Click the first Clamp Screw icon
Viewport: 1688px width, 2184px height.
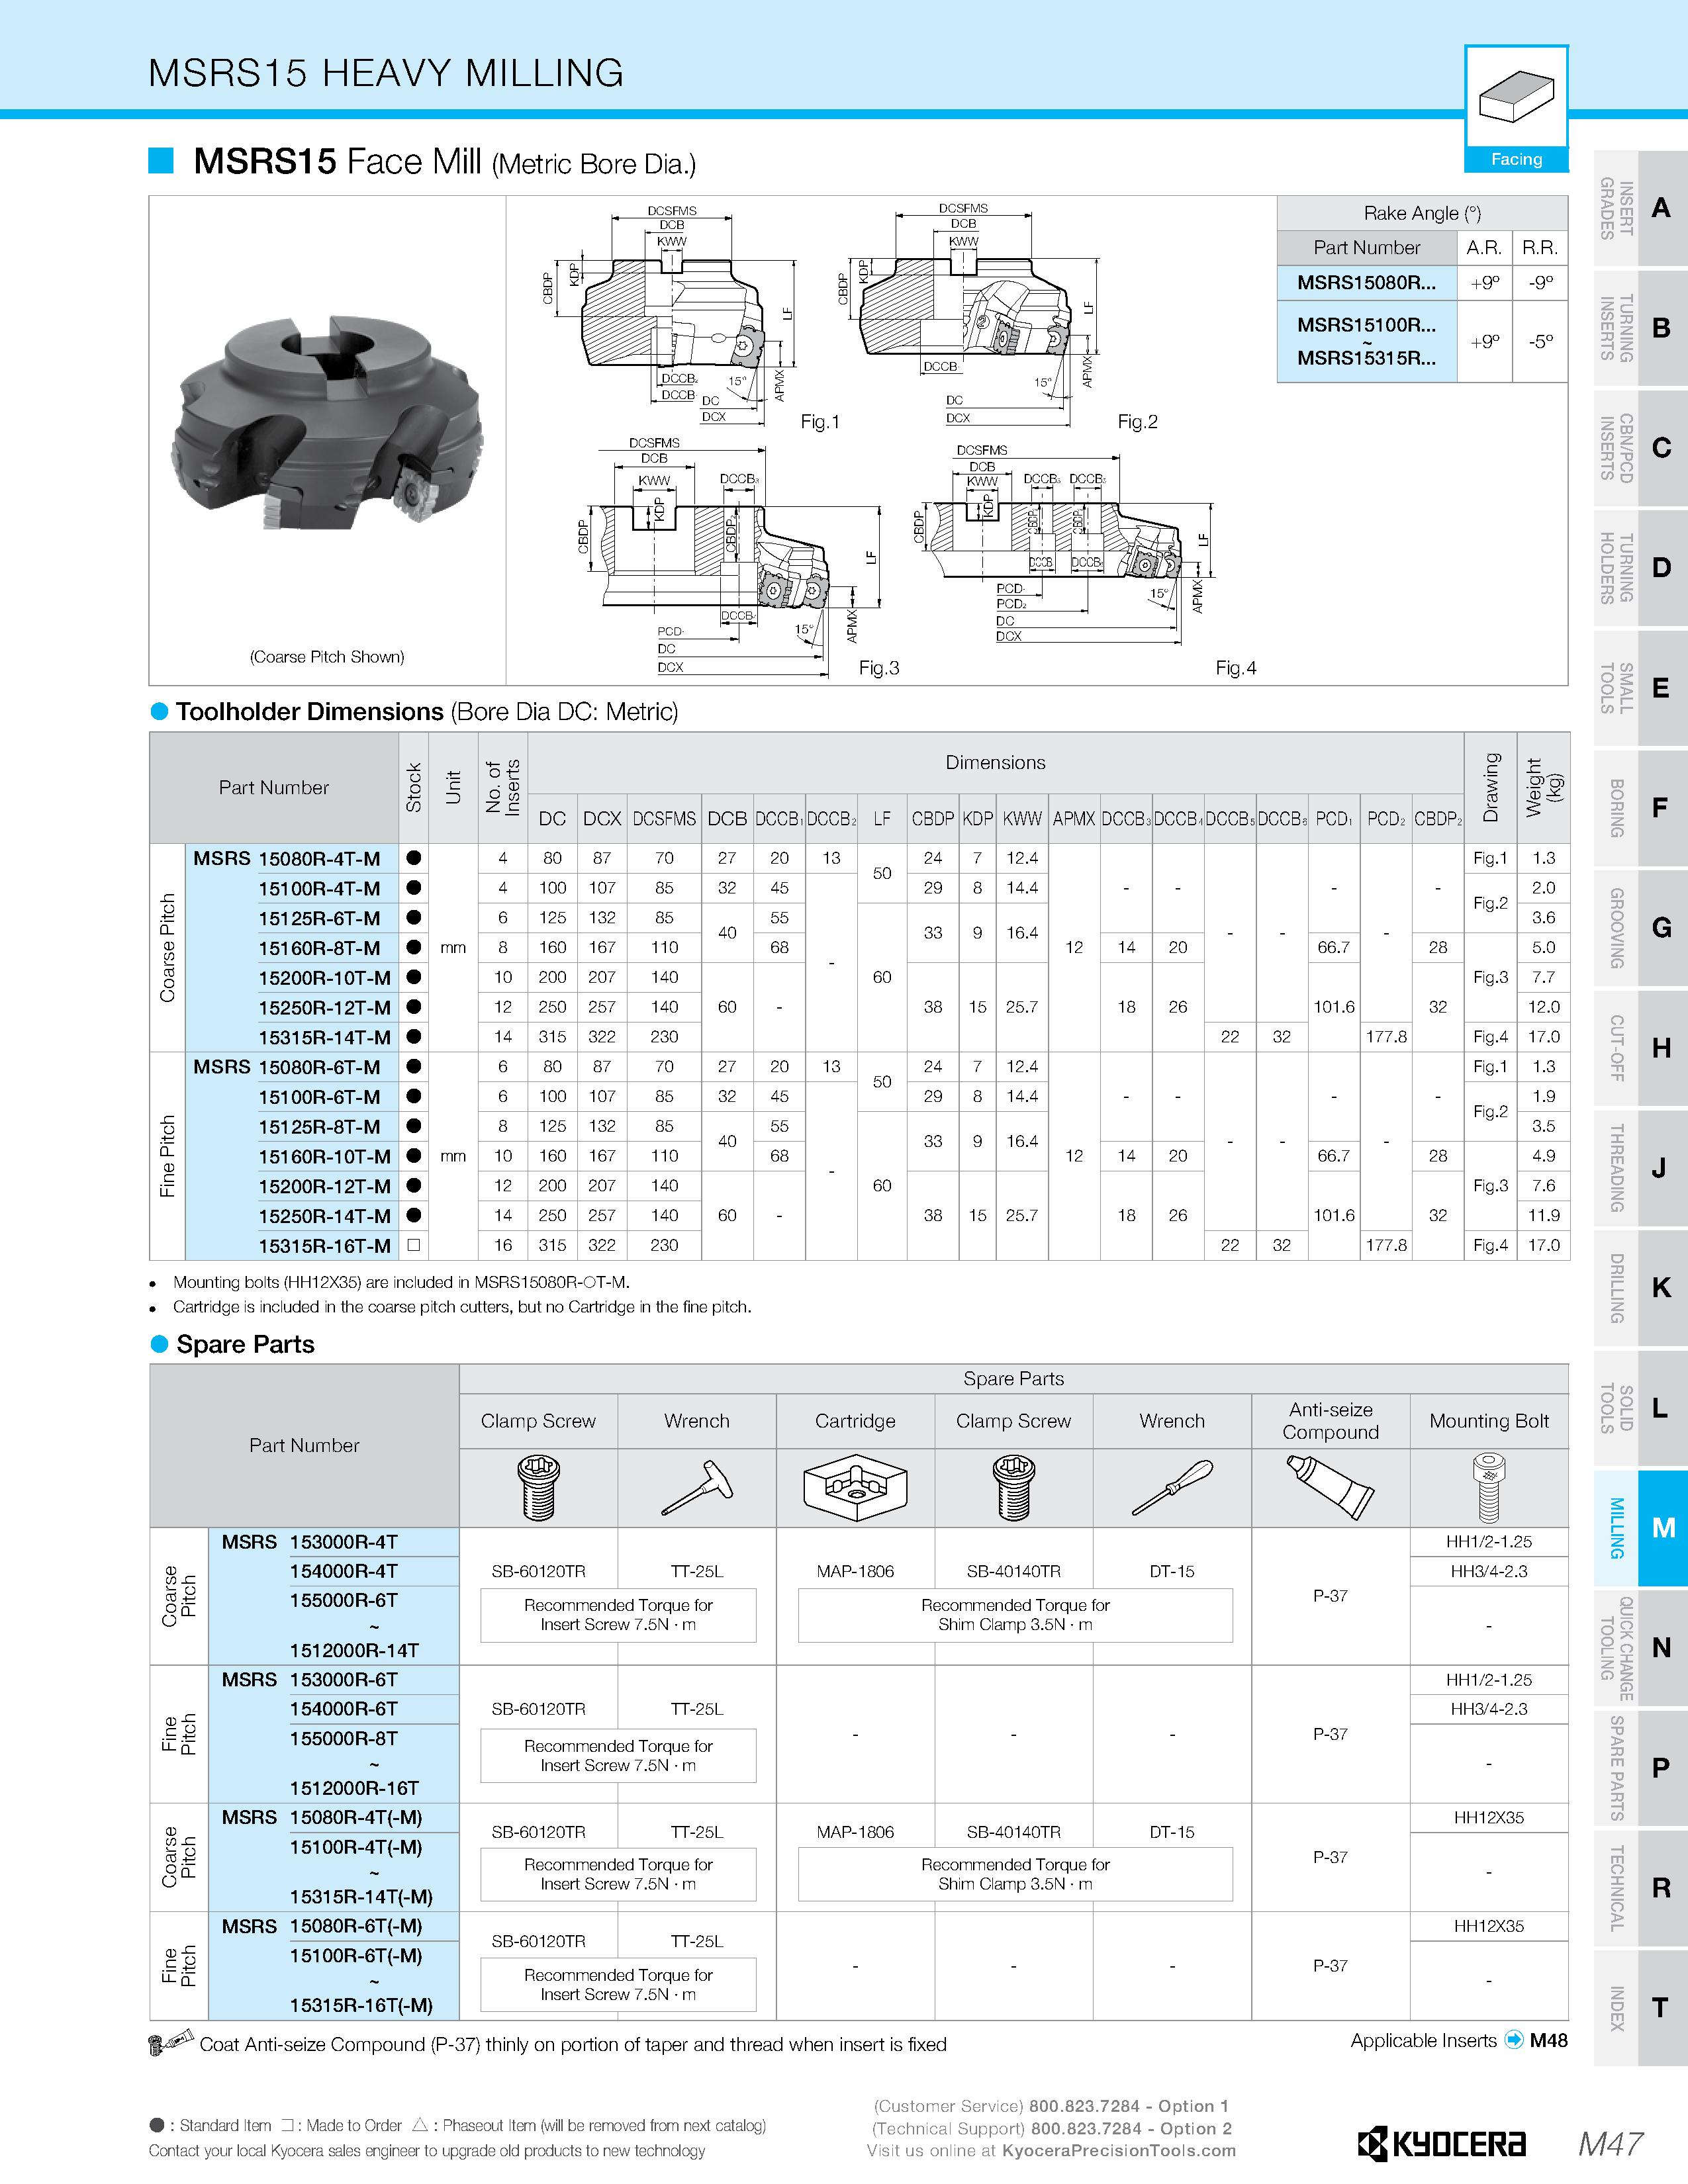pyautogui.click(x=538, y=1488)
